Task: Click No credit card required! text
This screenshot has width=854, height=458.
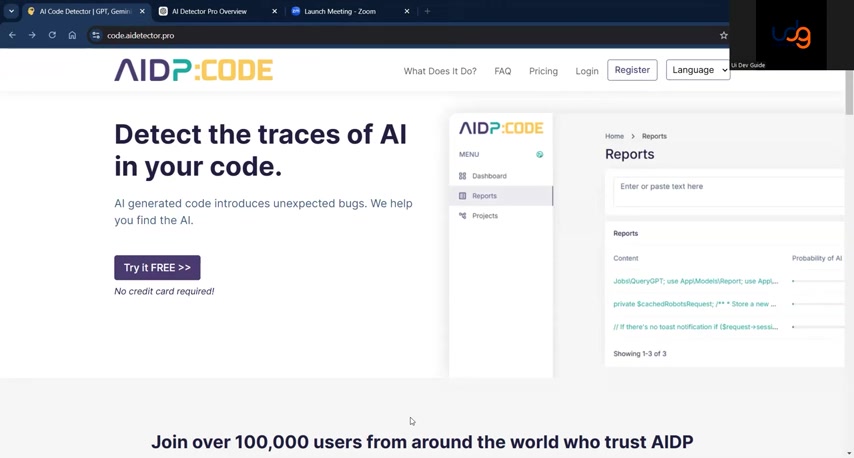Action: tap(164, 291)
